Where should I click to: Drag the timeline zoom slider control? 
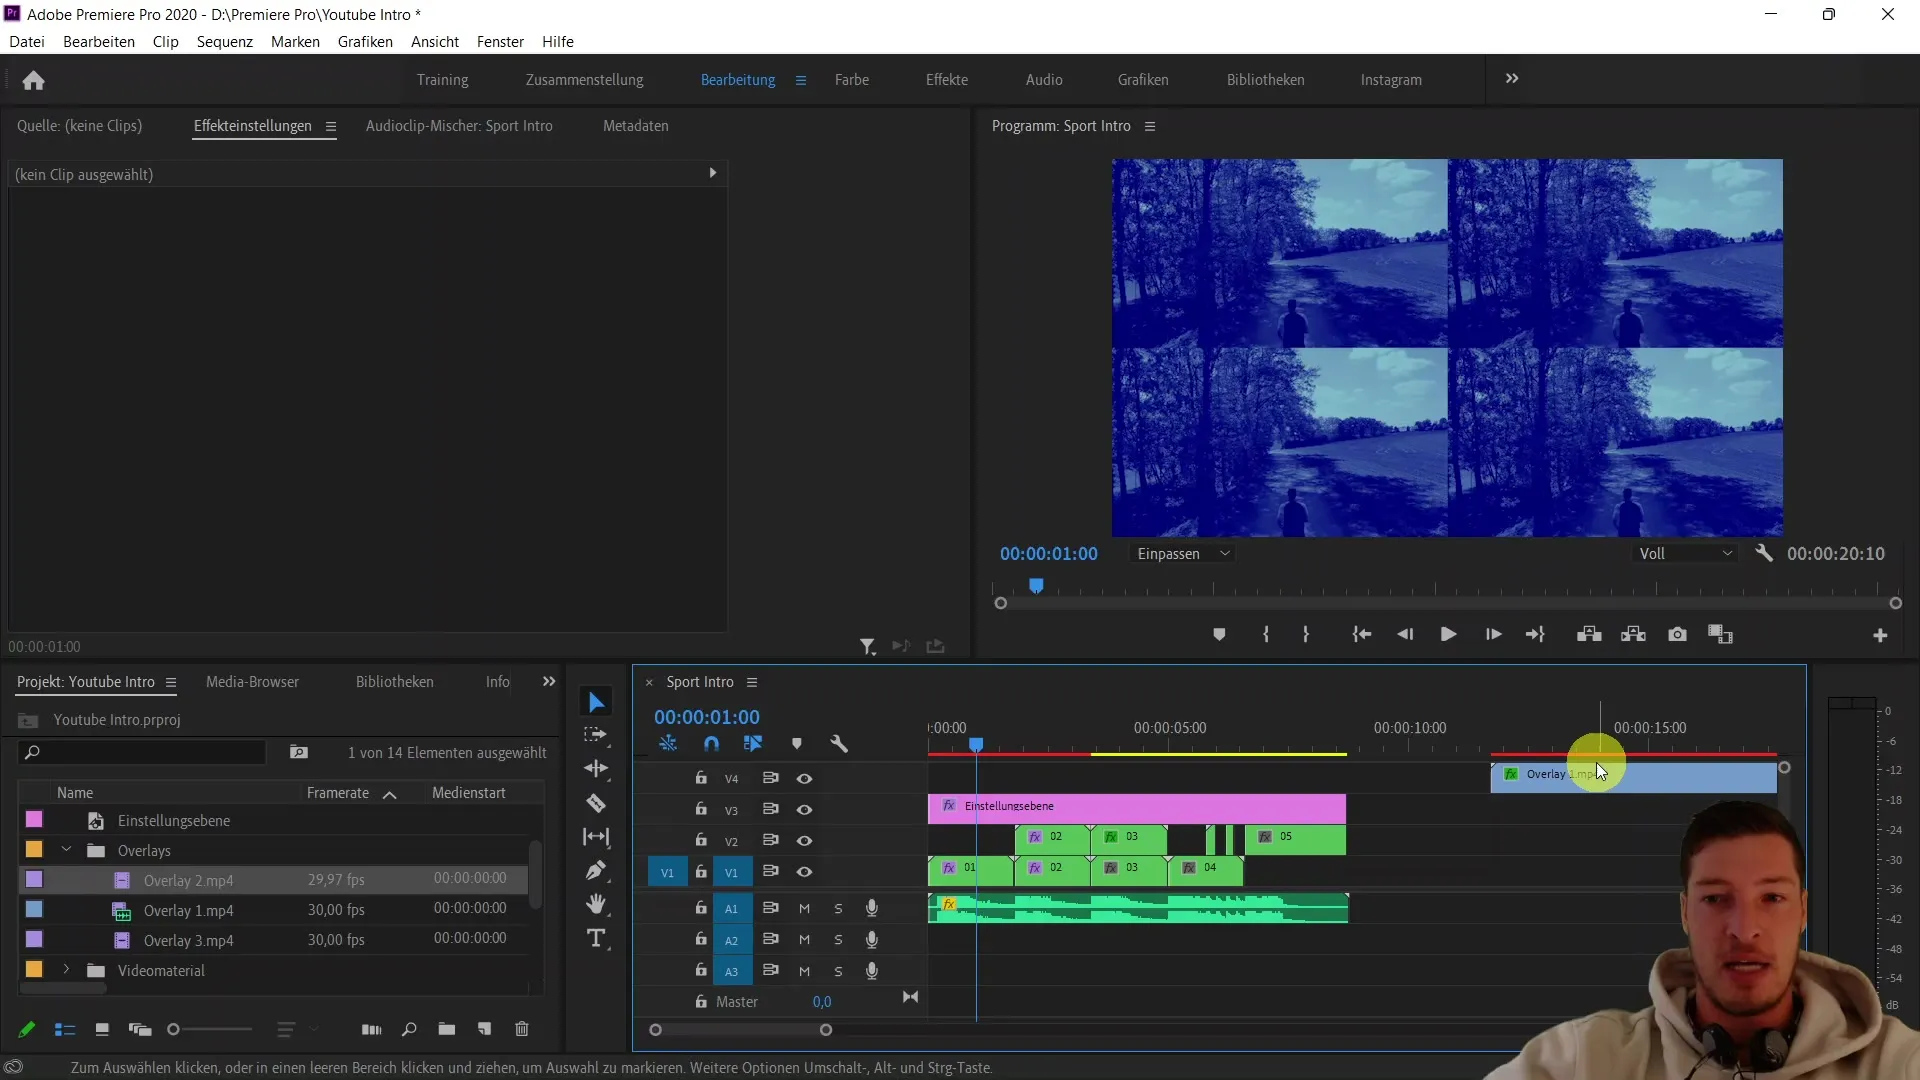740,1030
